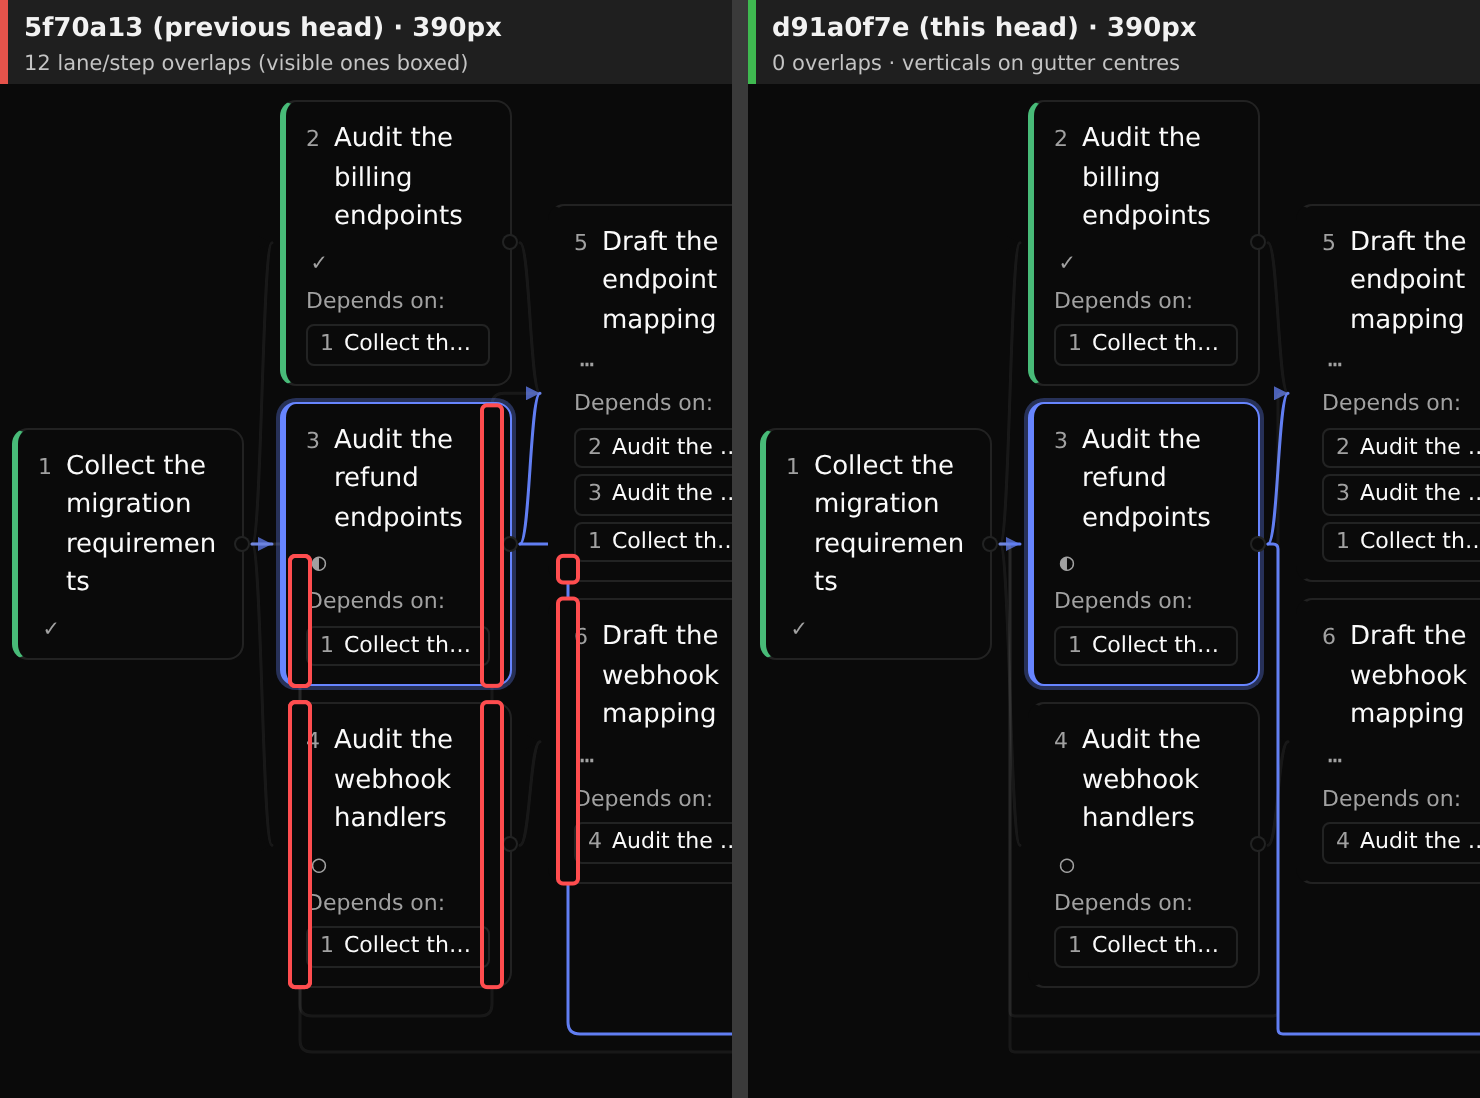Click the checkmark icon on the right panel's Collect the migration requirements card
Image resolution: width=1480 pixels, height=1098 pixels.
798,629
